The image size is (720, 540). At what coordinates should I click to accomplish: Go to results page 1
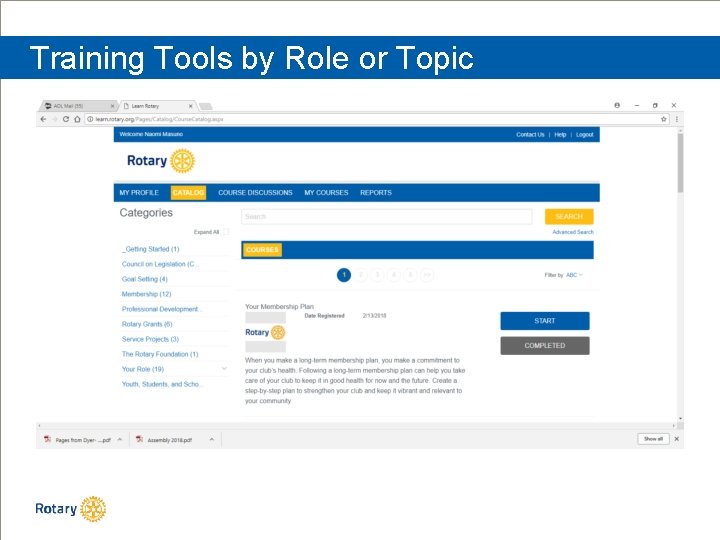tap(344, 275)
